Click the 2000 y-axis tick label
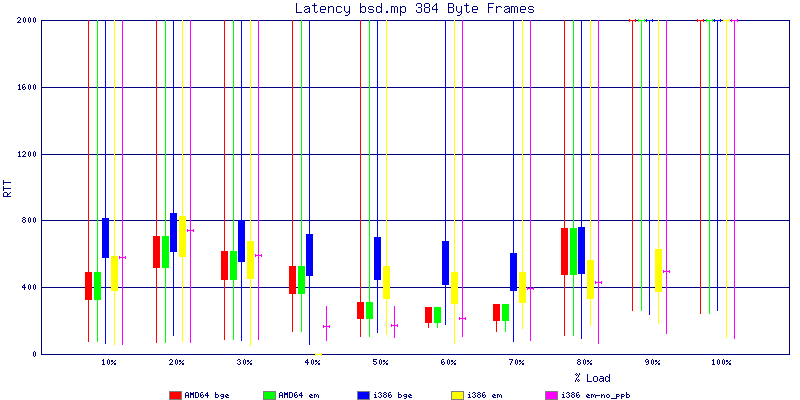Viewport: 800px width, 400px height. [x=27, y=20]
